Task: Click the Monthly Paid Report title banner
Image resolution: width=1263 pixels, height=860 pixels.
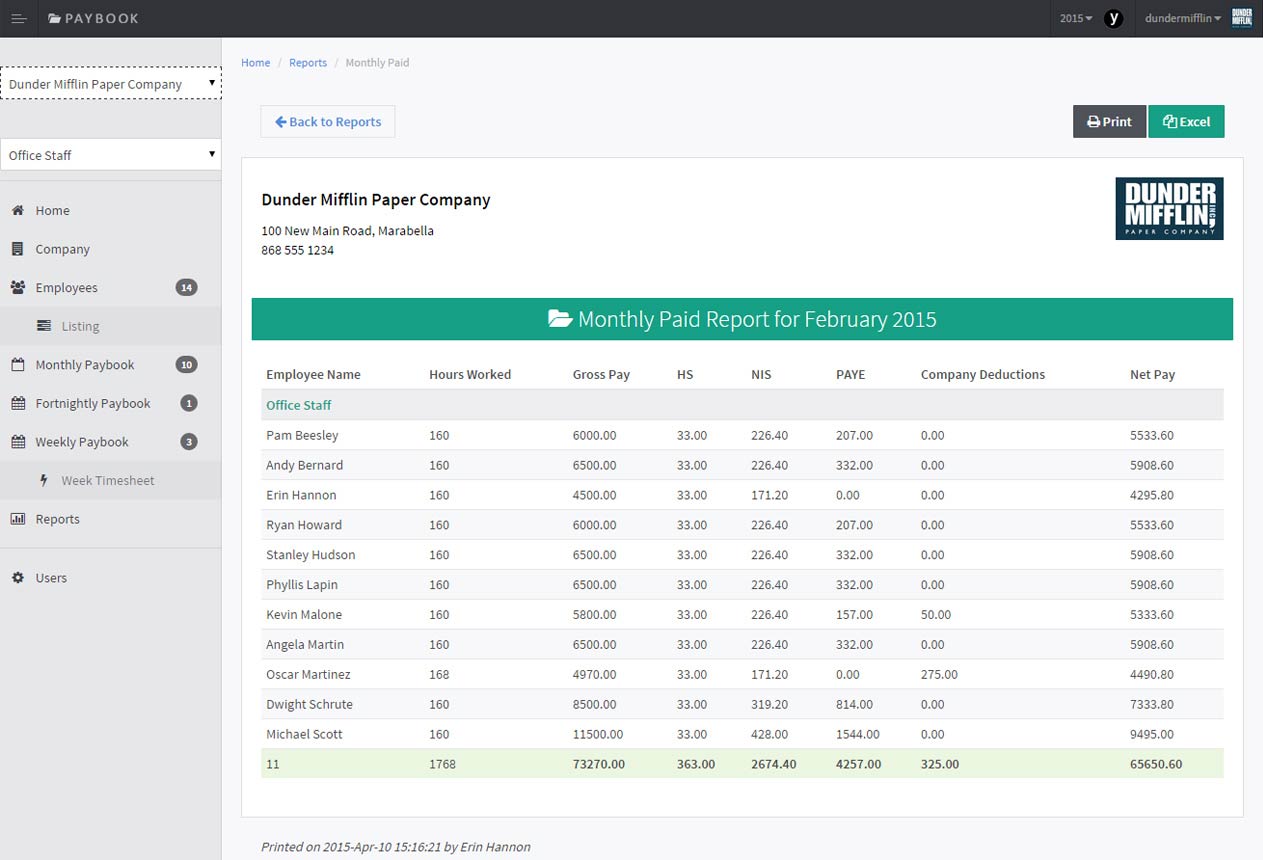Action: tap(742, 319)
